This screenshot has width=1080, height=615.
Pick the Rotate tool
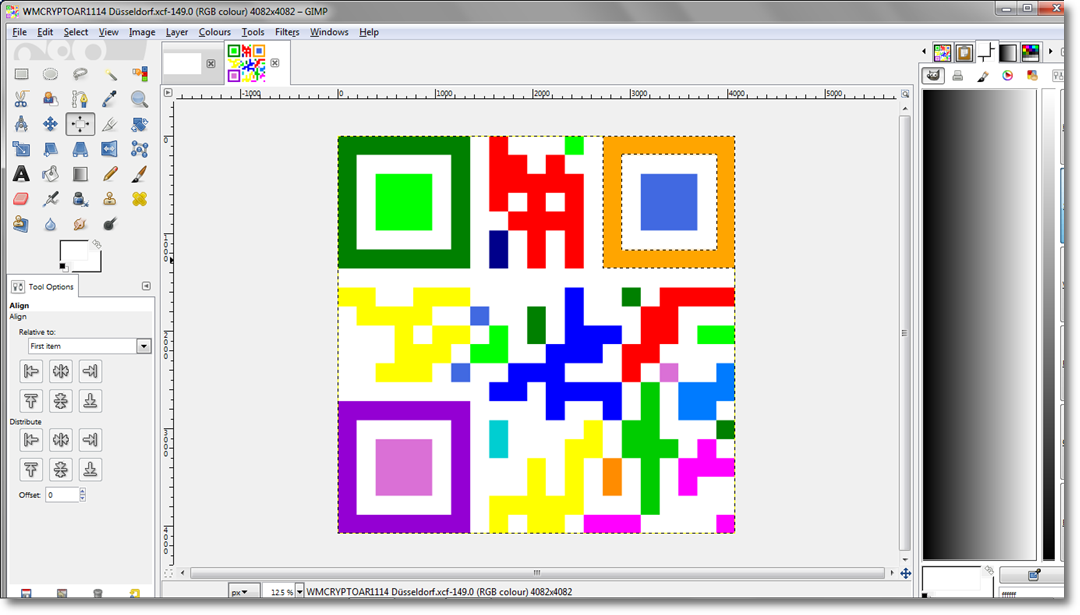point(139,124)
